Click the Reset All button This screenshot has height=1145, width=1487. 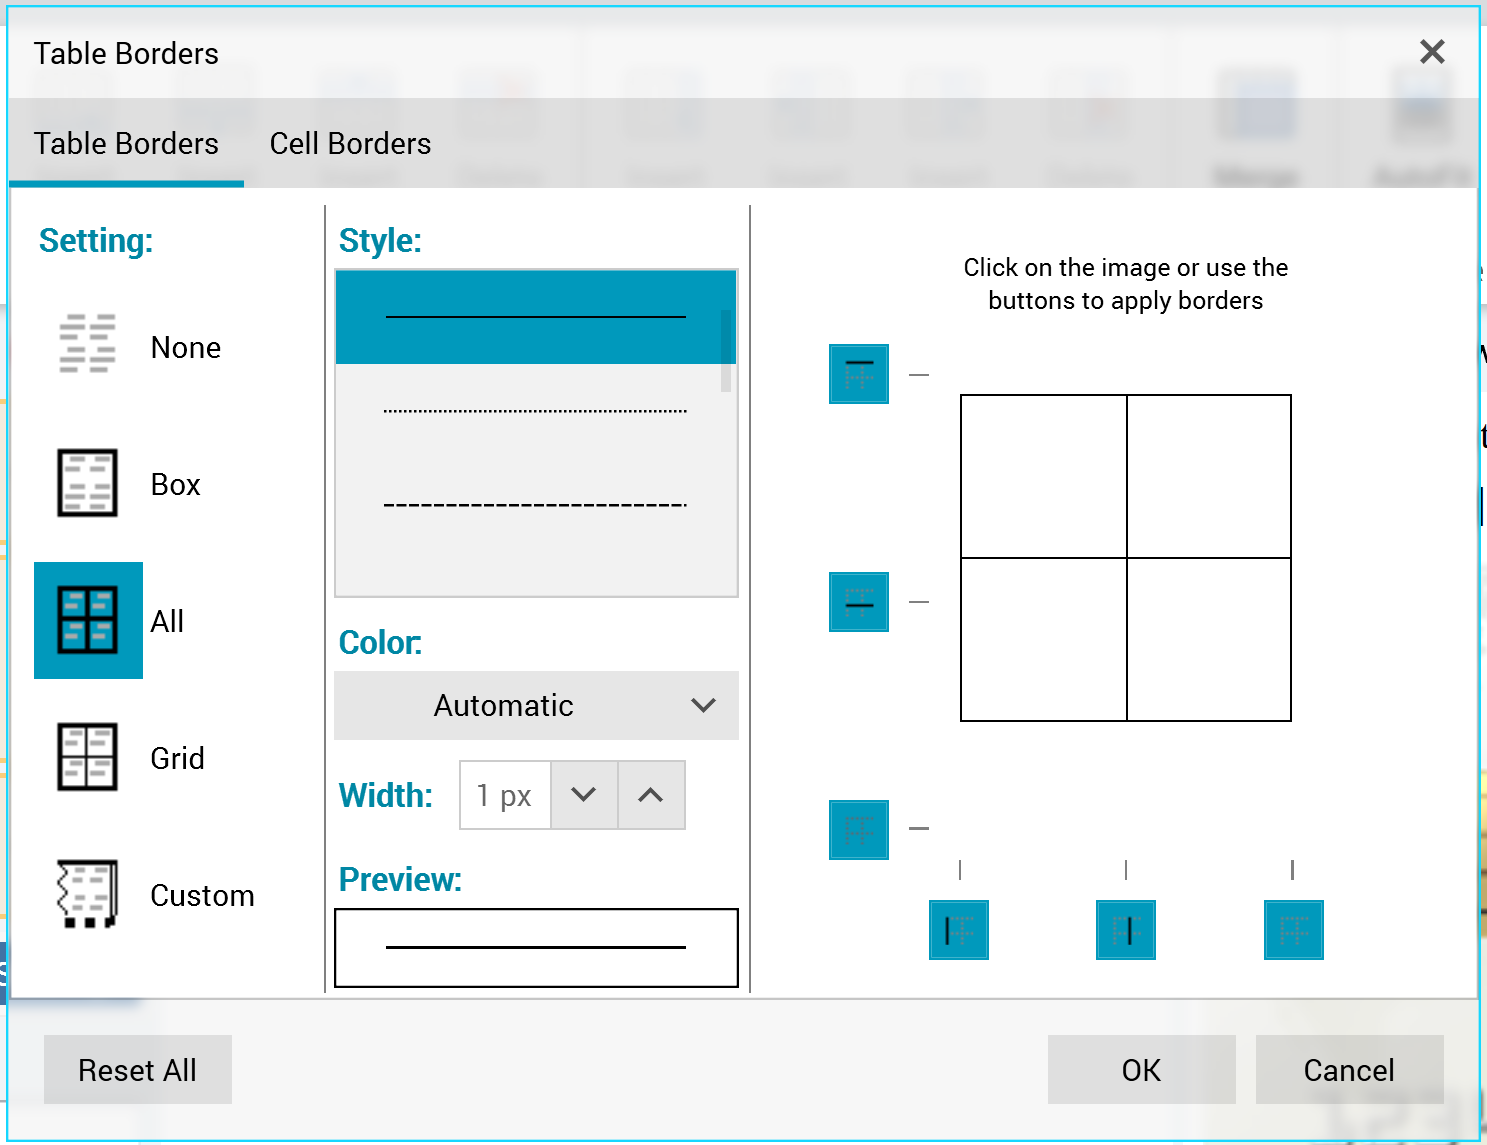pos(138,1070)
